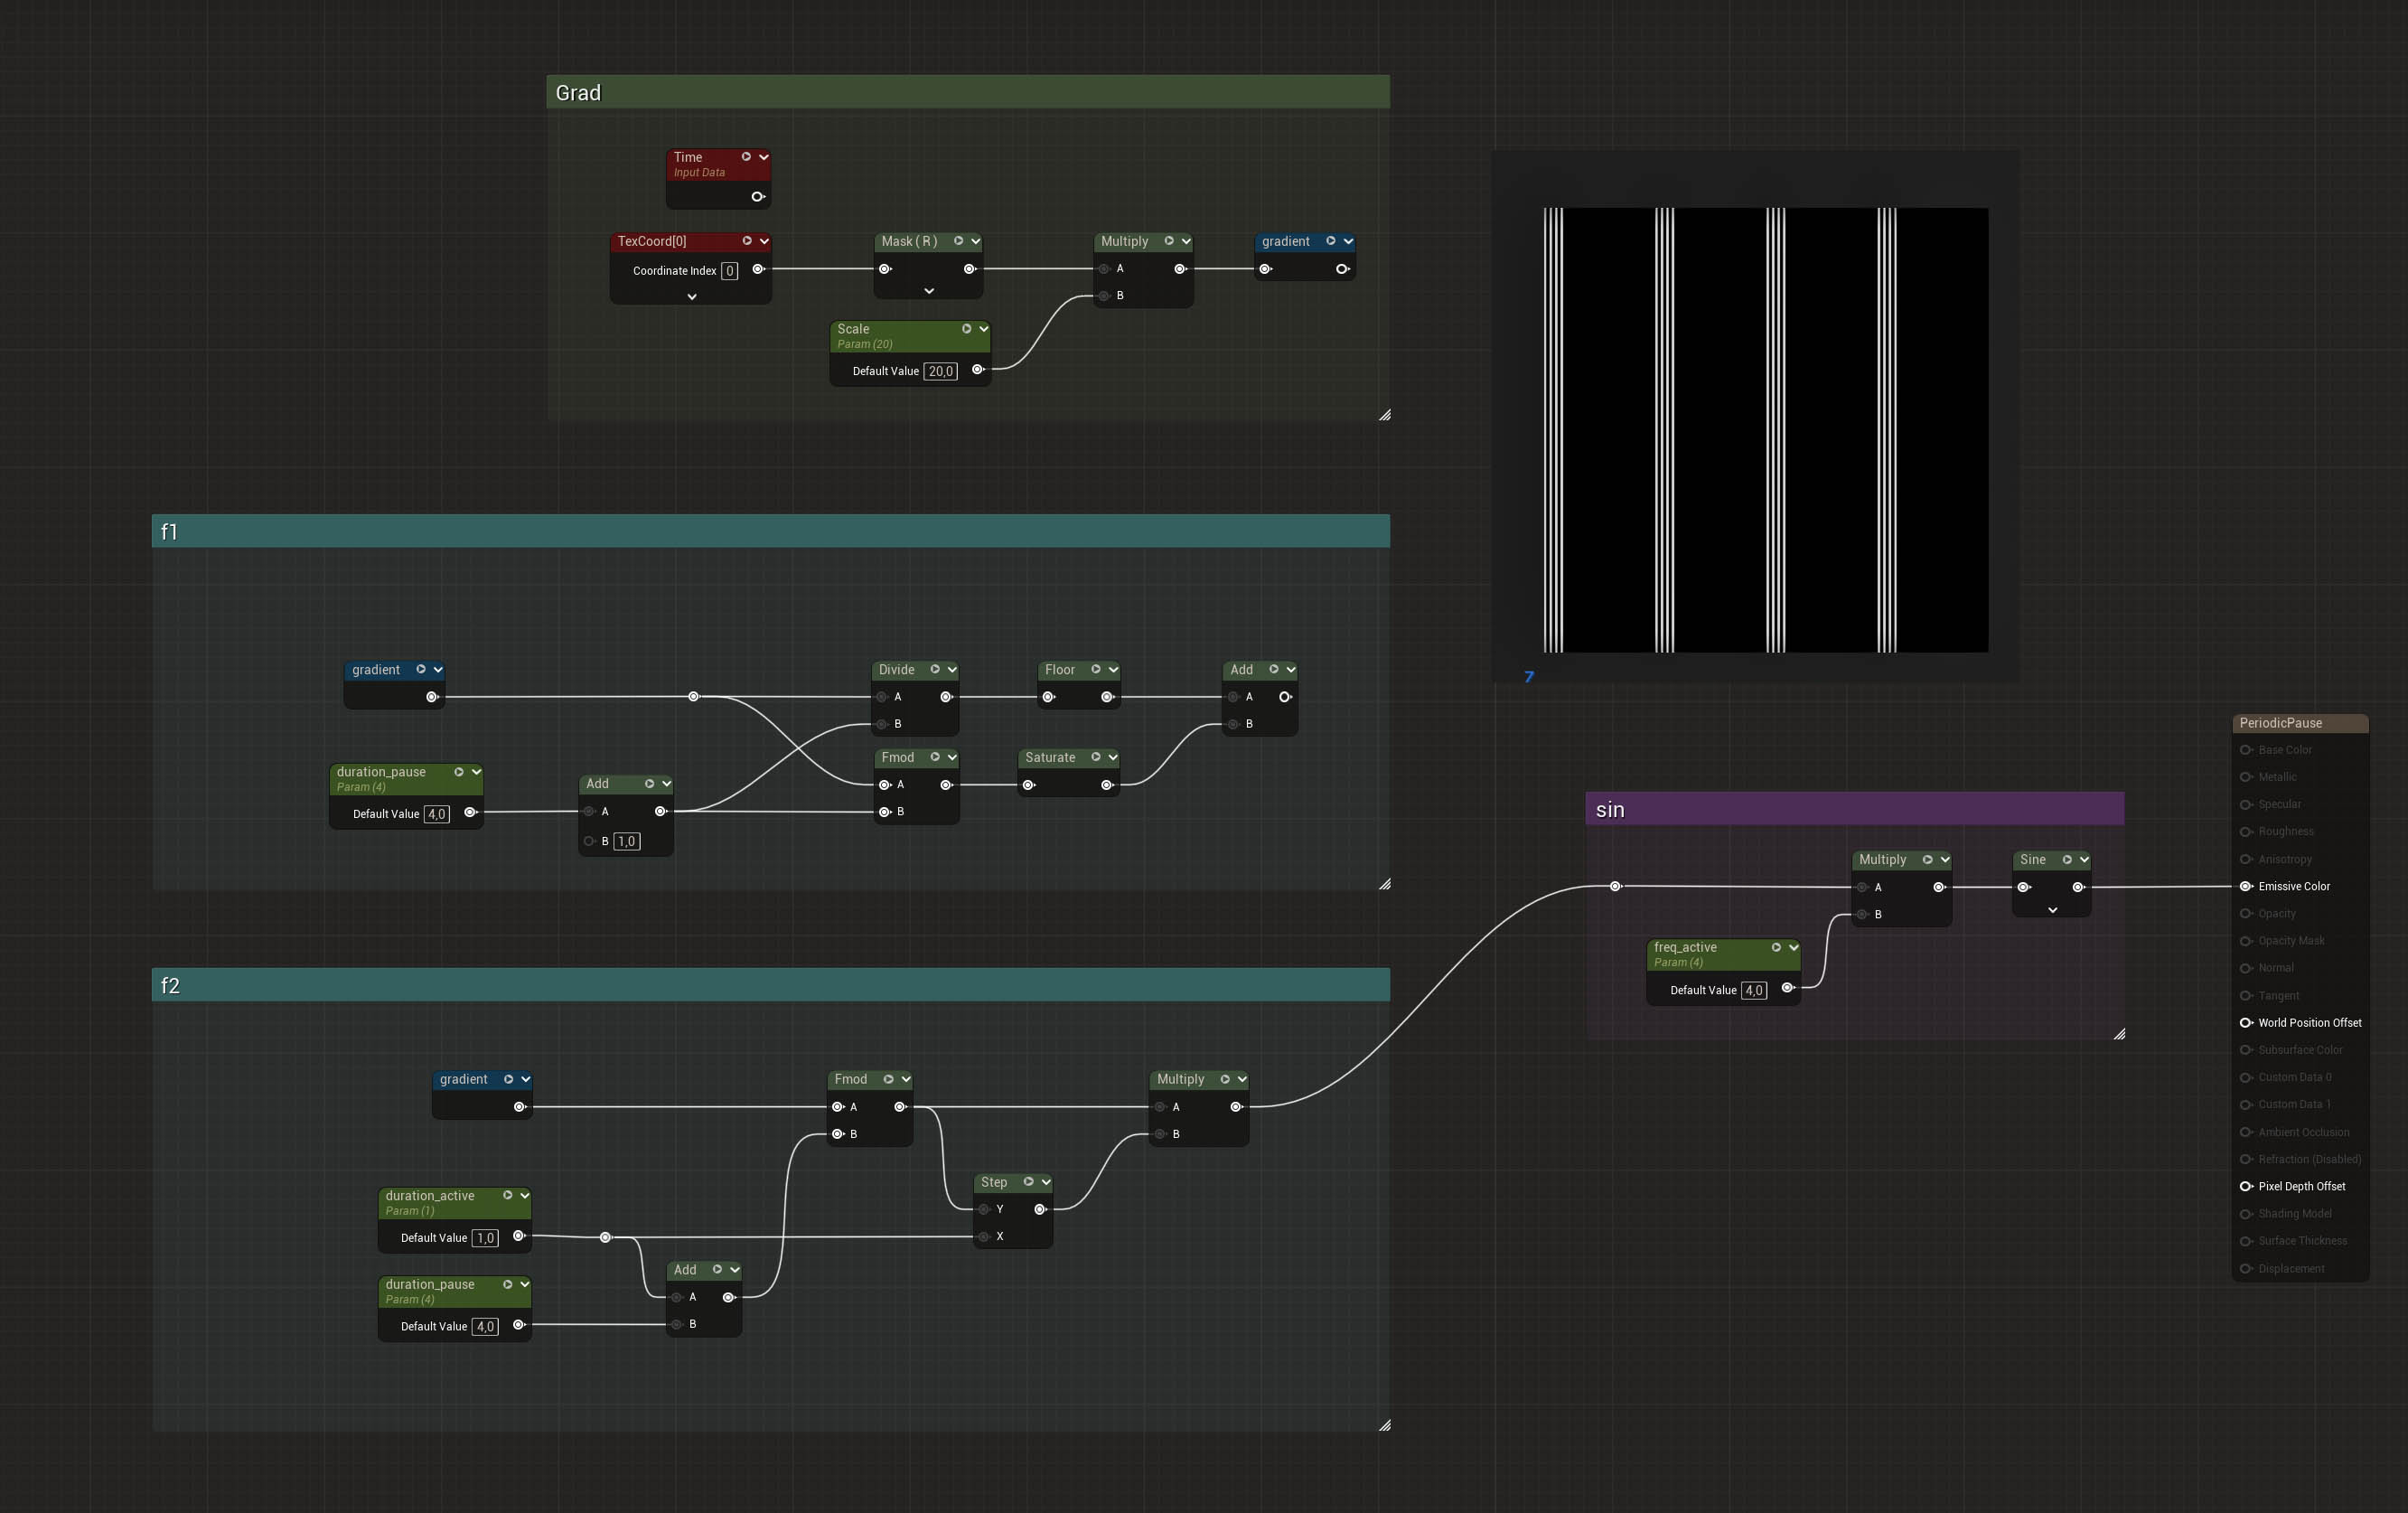Click duration_active Default Value field 1,0
The width and height of the screenshot is (2408, 1513).
(x=485, y=1238)
